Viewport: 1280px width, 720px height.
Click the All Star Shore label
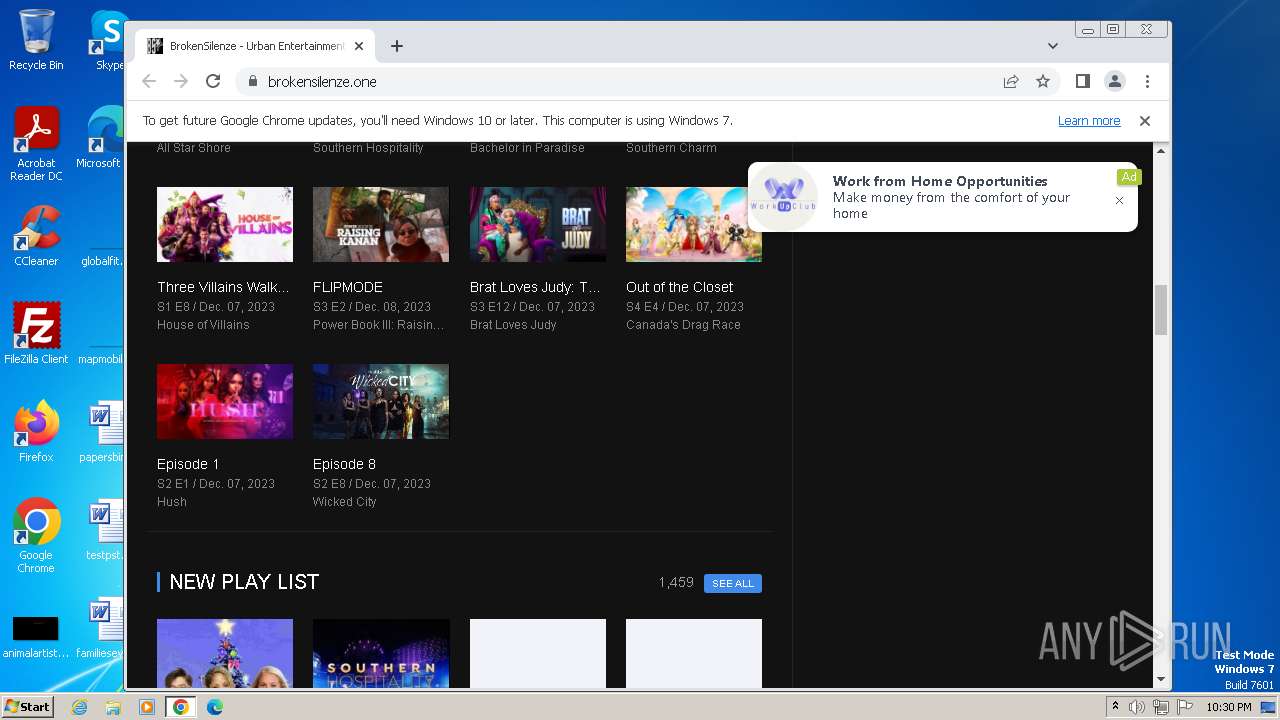[x=194, y=148]
